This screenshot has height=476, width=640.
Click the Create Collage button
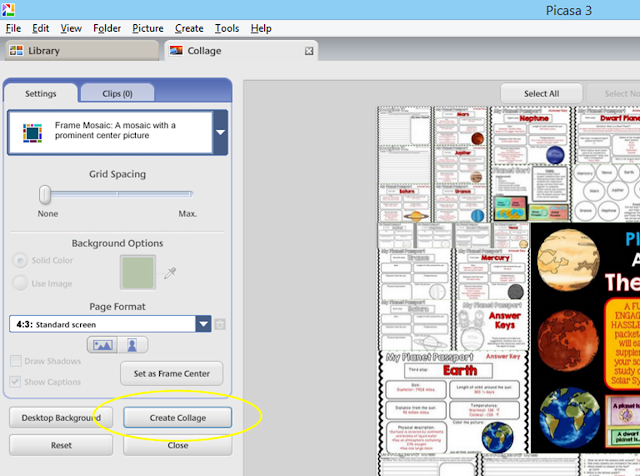(x=178, y=418)
